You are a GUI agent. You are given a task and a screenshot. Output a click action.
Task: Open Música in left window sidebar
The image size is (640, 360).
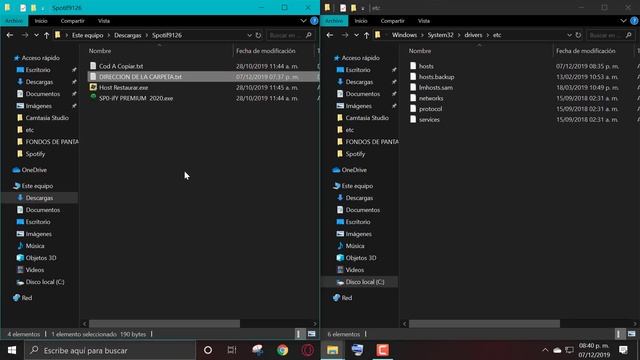click(31, 246)
